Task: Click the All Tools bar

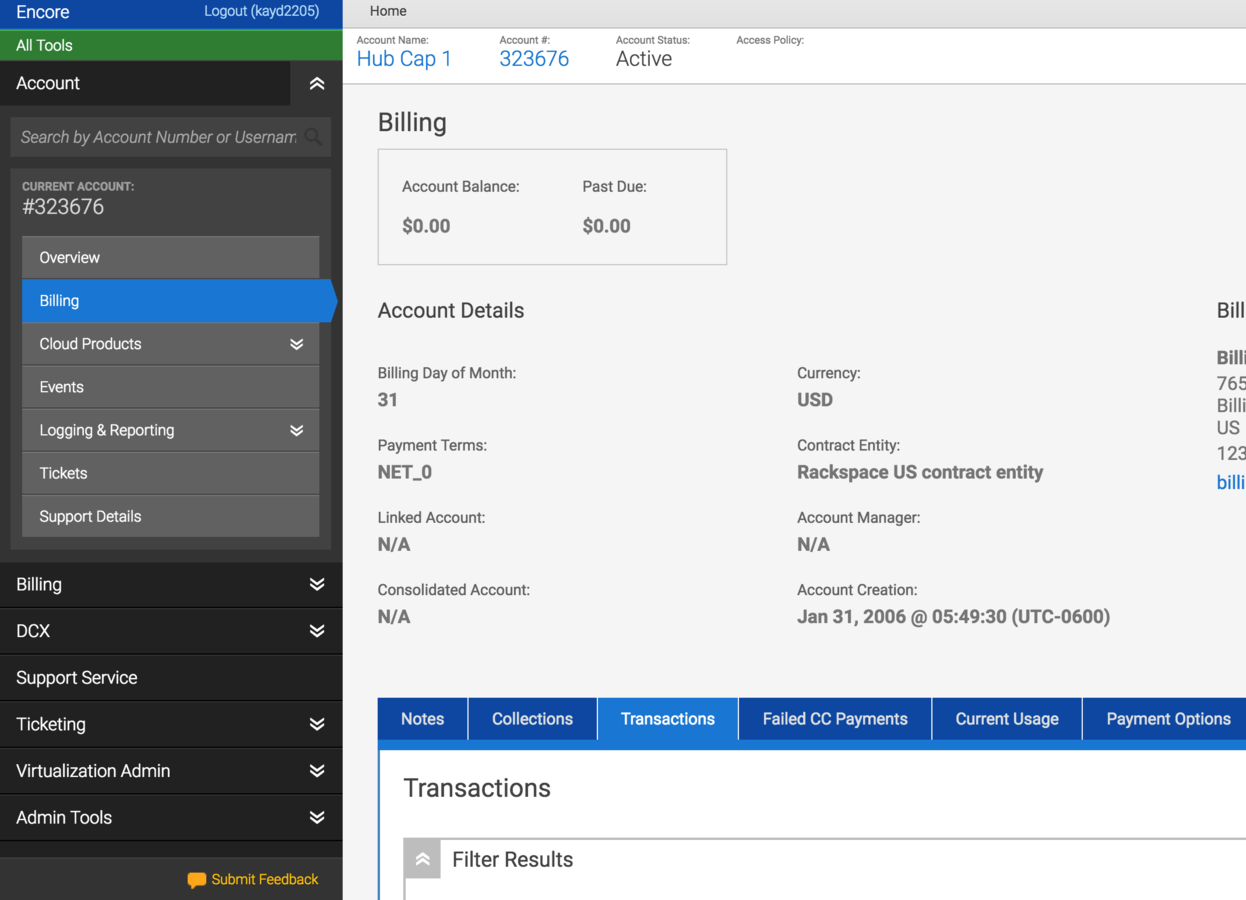Action: (x=171, y=45)
